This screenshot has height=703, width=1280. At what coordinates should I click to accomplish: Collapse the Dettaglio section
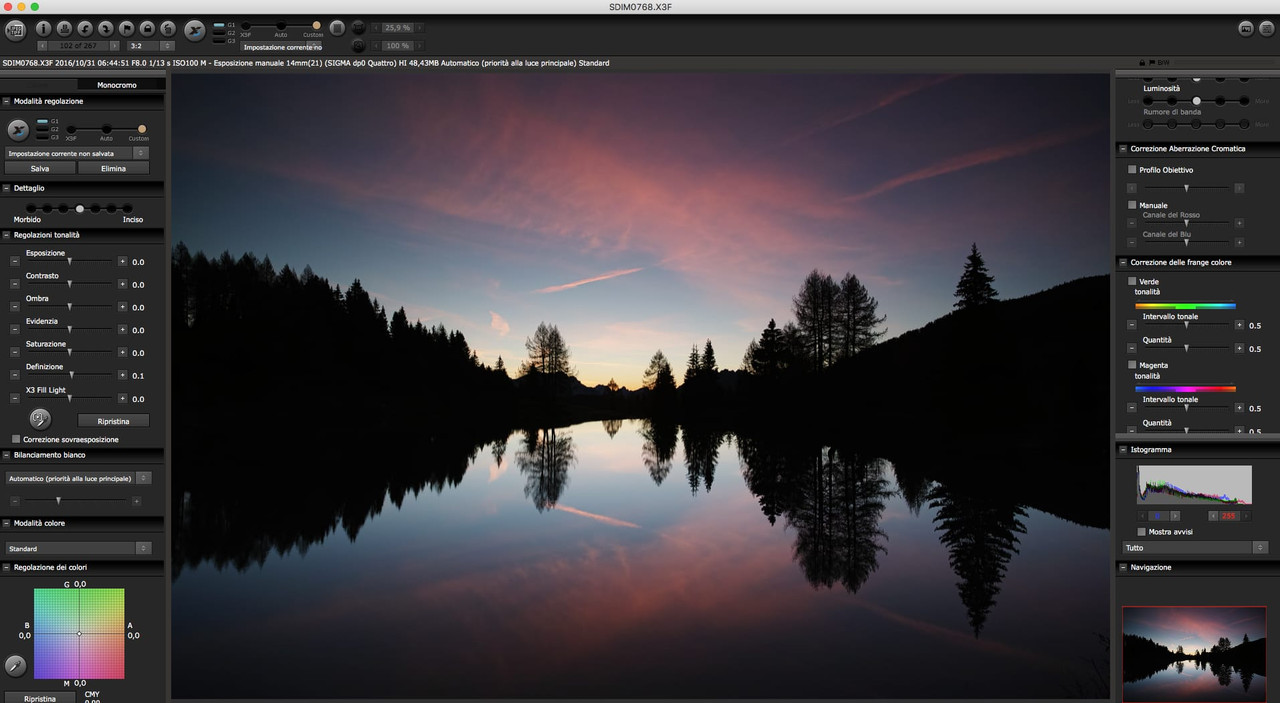7,188
